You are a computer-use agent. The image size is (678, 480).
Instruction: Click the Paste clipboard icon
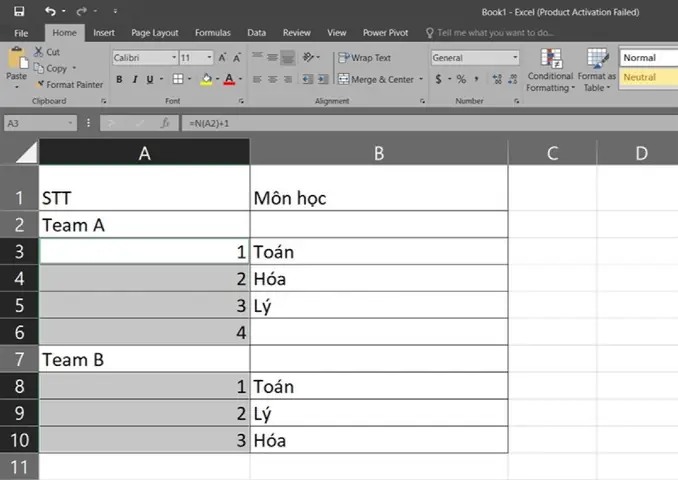pos(17,58)
